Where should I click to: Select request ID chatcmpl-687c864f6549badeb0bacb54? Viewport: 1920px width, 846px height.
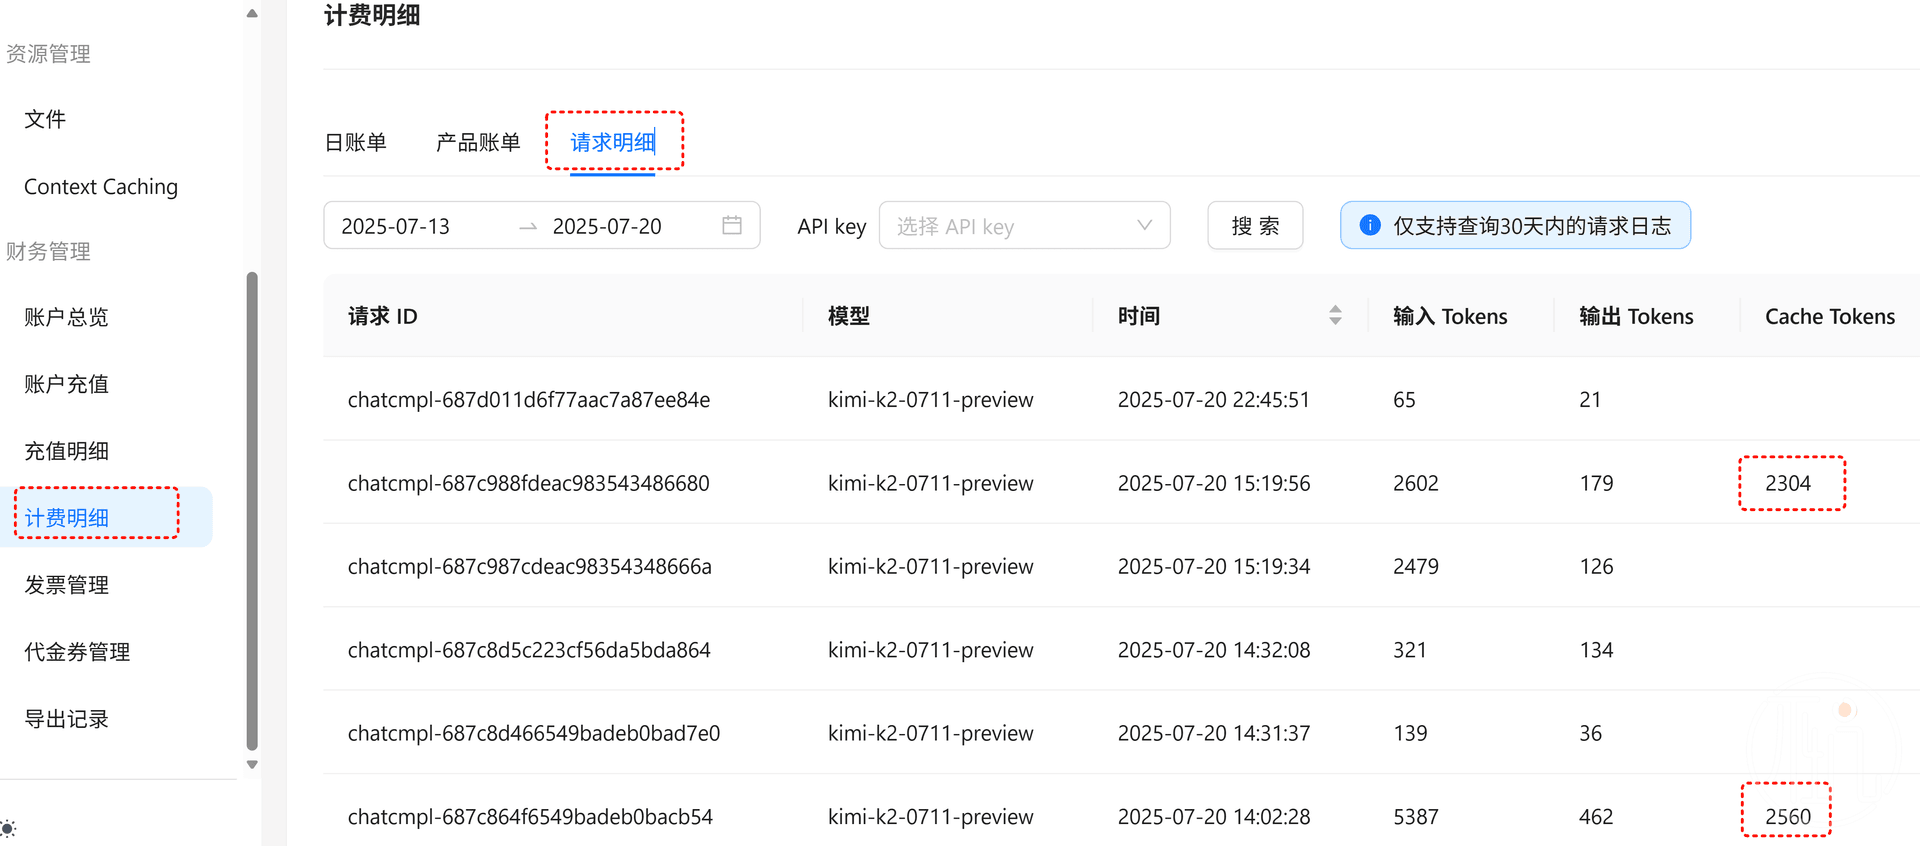(x=530, y=817)
